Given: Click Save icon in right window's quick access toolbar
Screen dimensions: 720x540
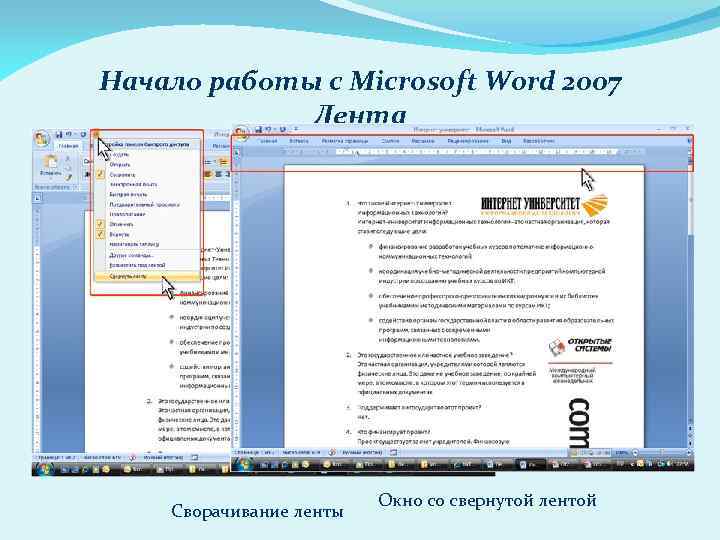Looking at the screenshot, I should (259, 129).
